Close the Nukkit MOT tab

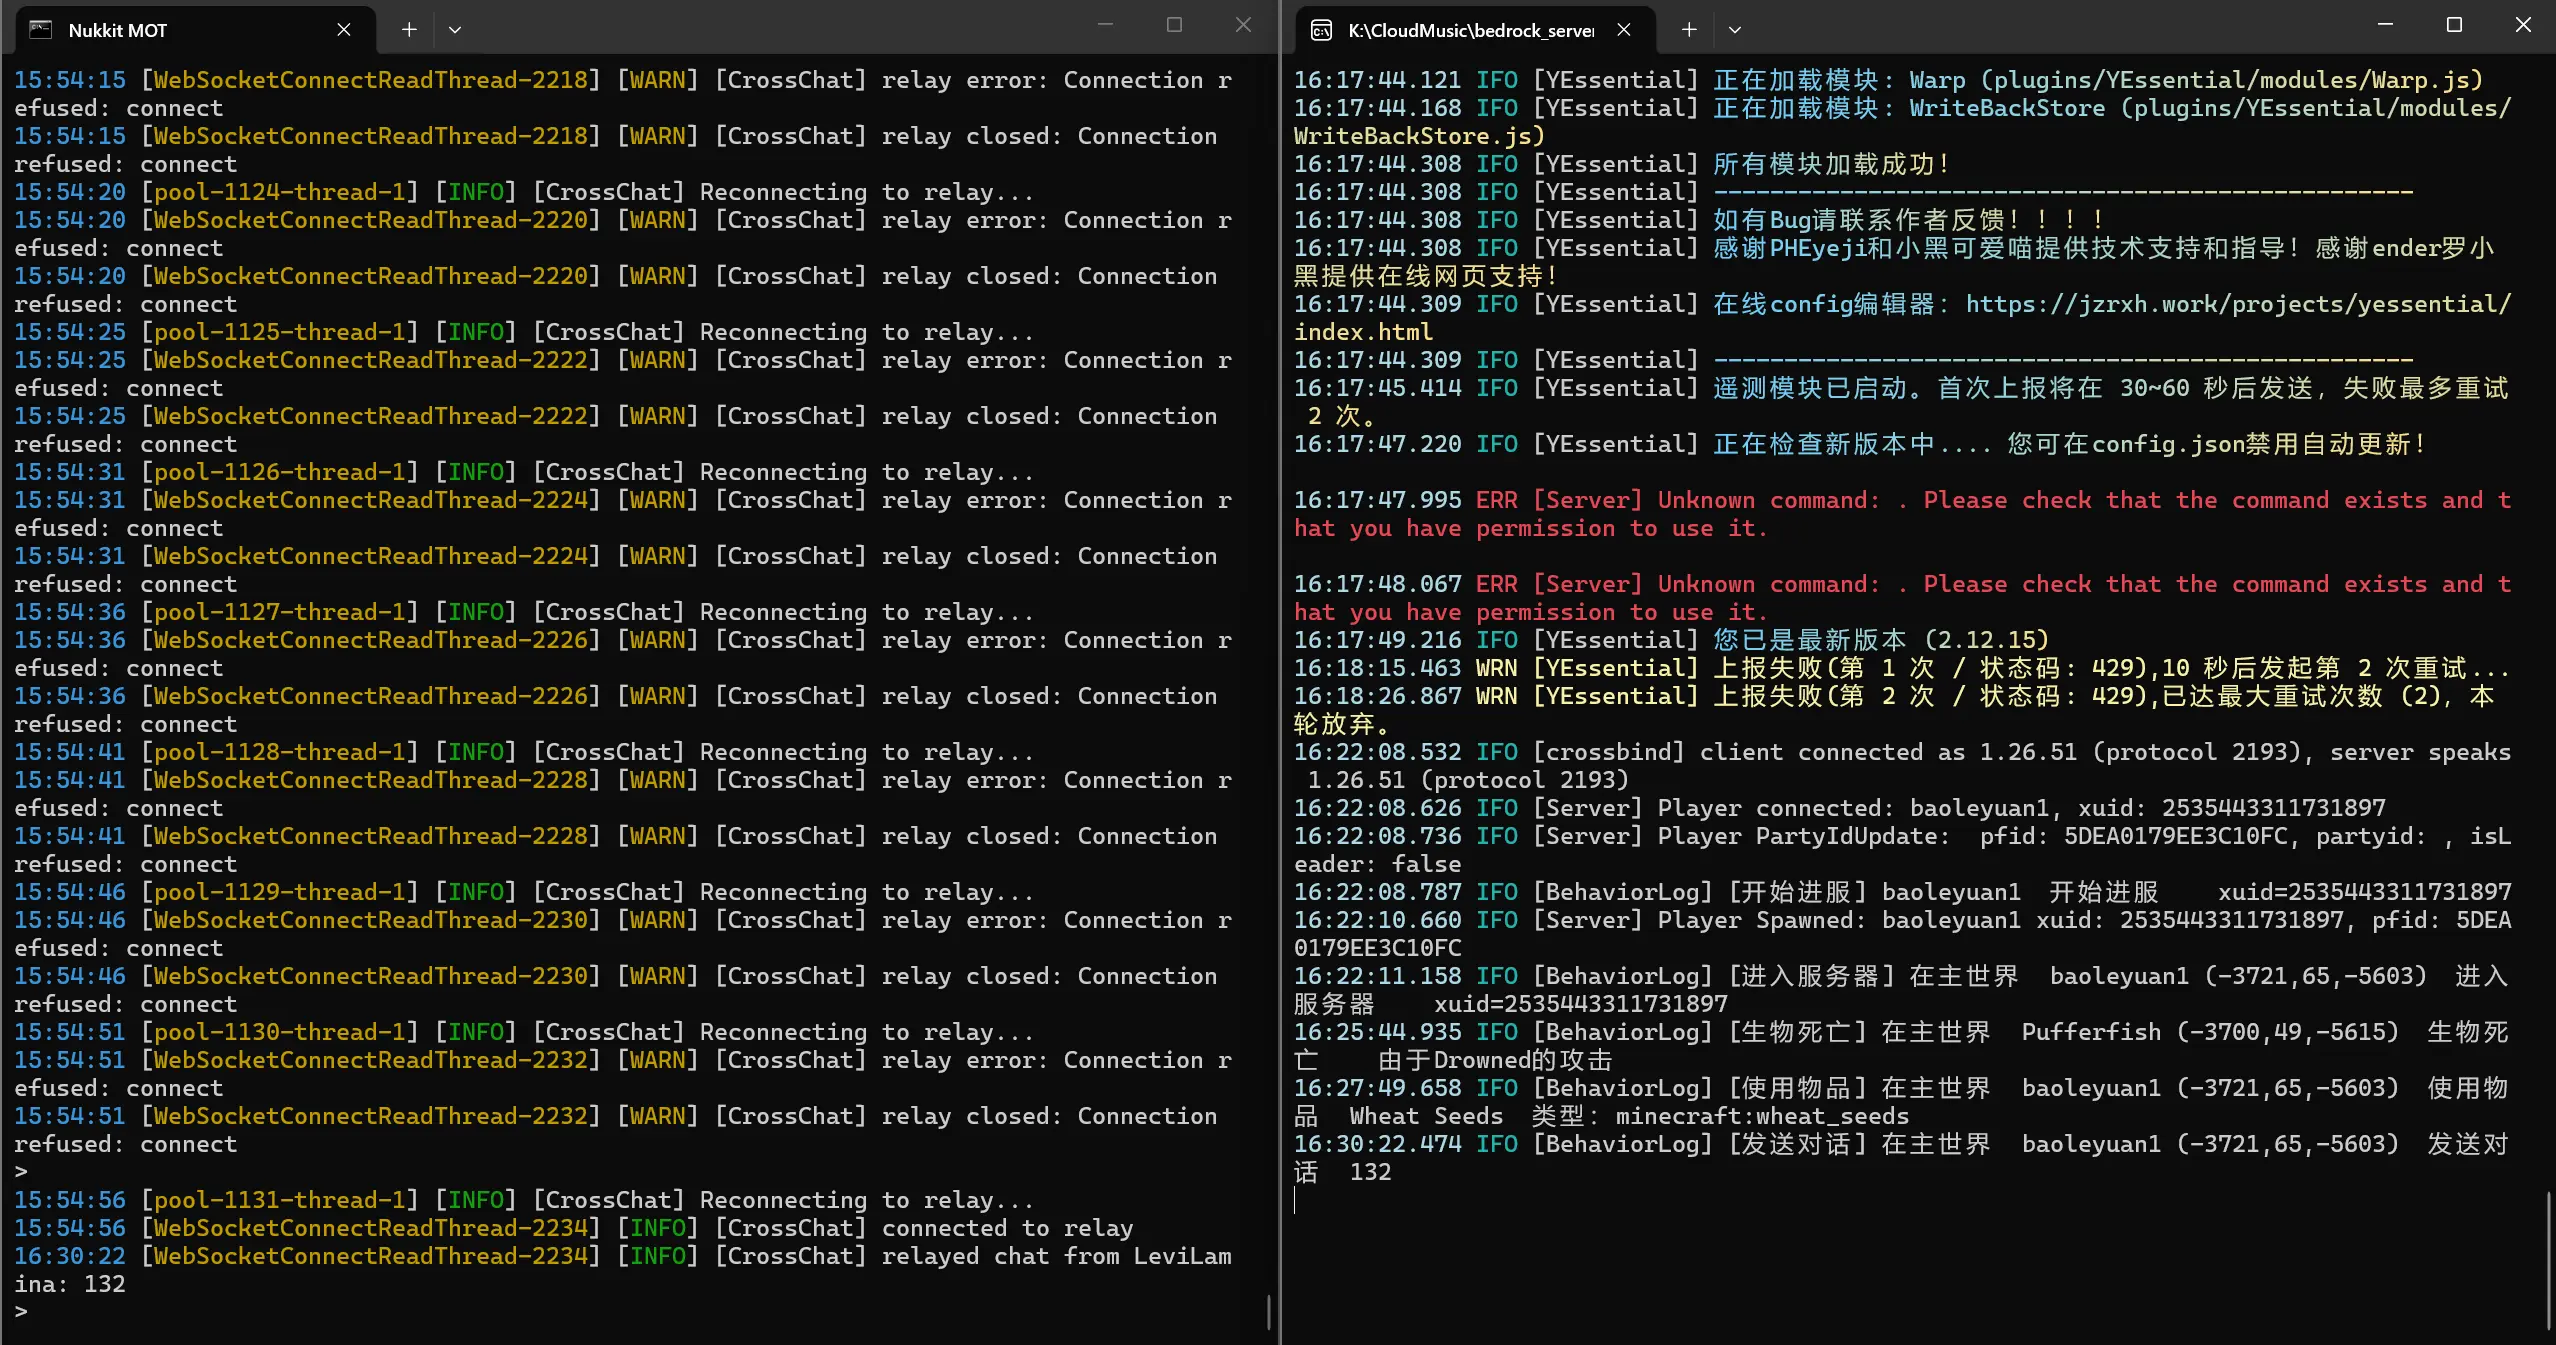[x=344, y=30]
